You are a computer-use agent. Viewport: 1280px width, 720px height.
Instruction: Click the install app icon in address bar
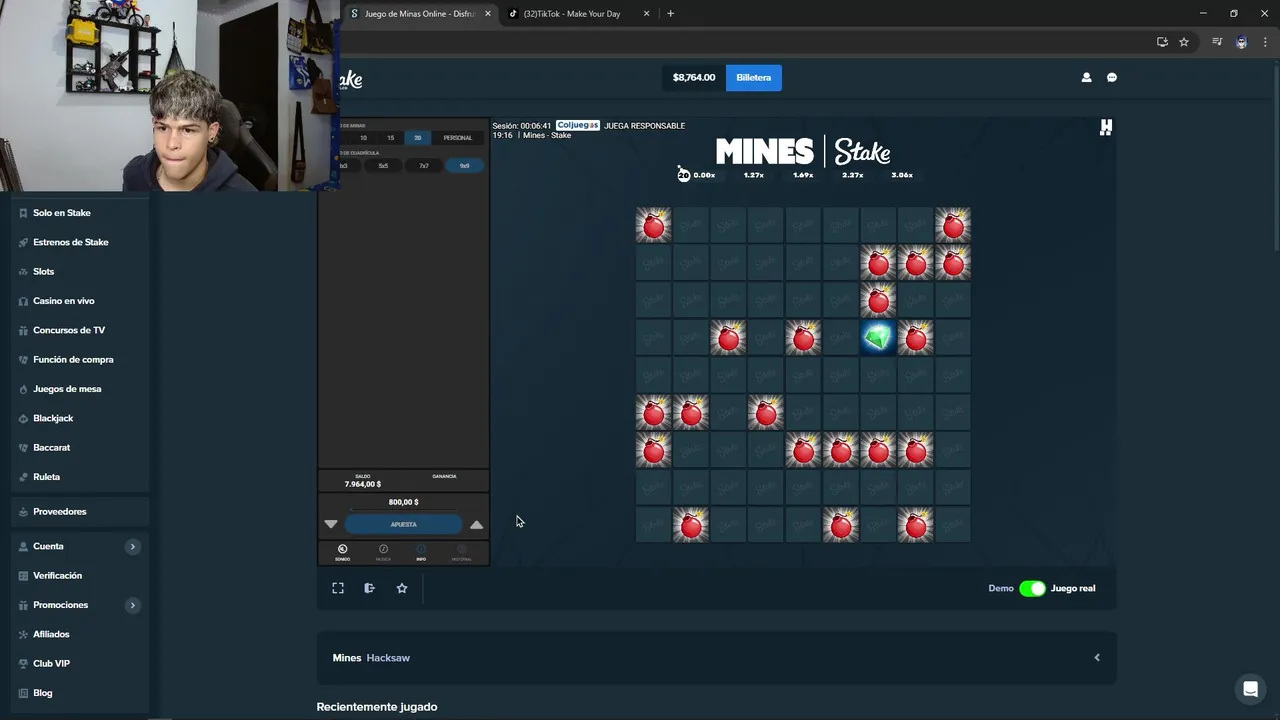pyautogui.click(x=1162, y=42)
